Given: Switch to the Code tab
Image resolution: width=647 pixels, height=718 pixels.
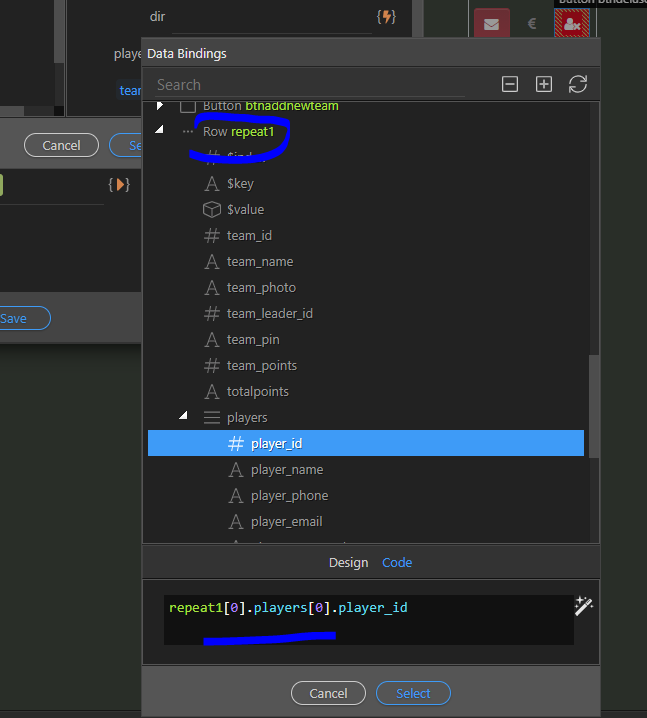Looking at the screenshot, I should (x=397, y=563).
